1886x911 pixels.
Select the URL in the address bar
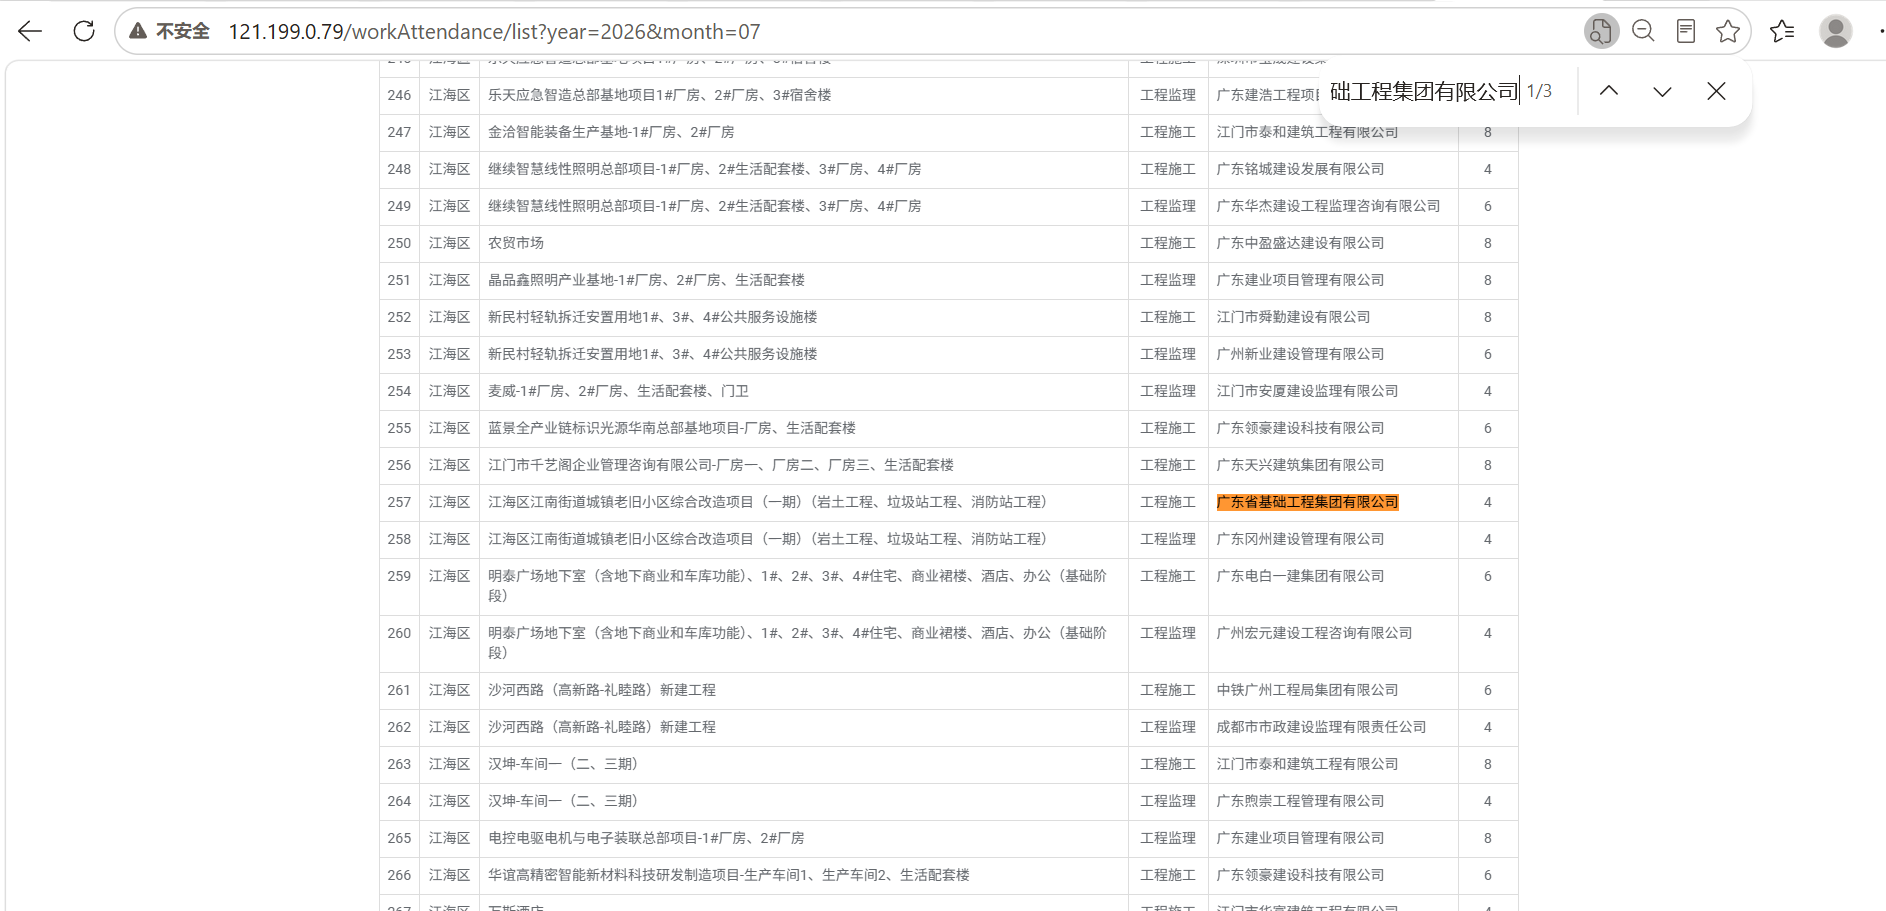(x=494, y=31)
